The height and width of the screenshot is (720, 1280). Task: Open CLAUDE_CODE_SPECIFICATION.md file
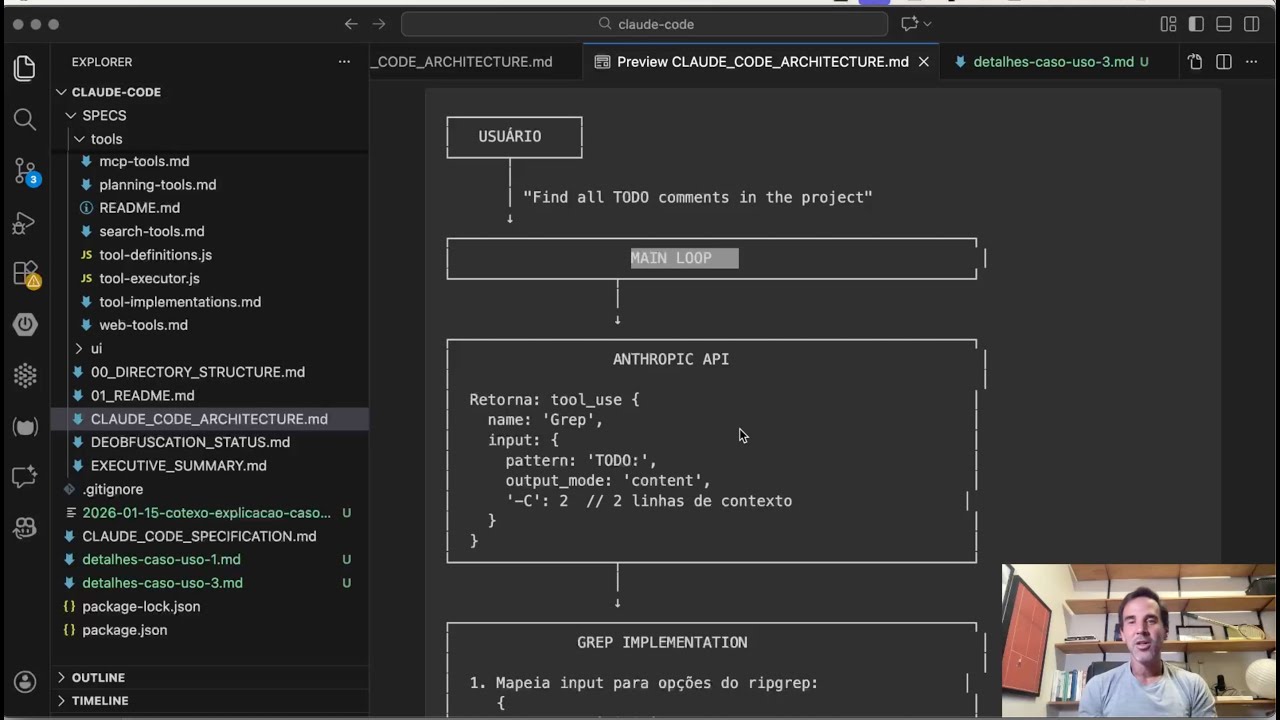point(199,536)
